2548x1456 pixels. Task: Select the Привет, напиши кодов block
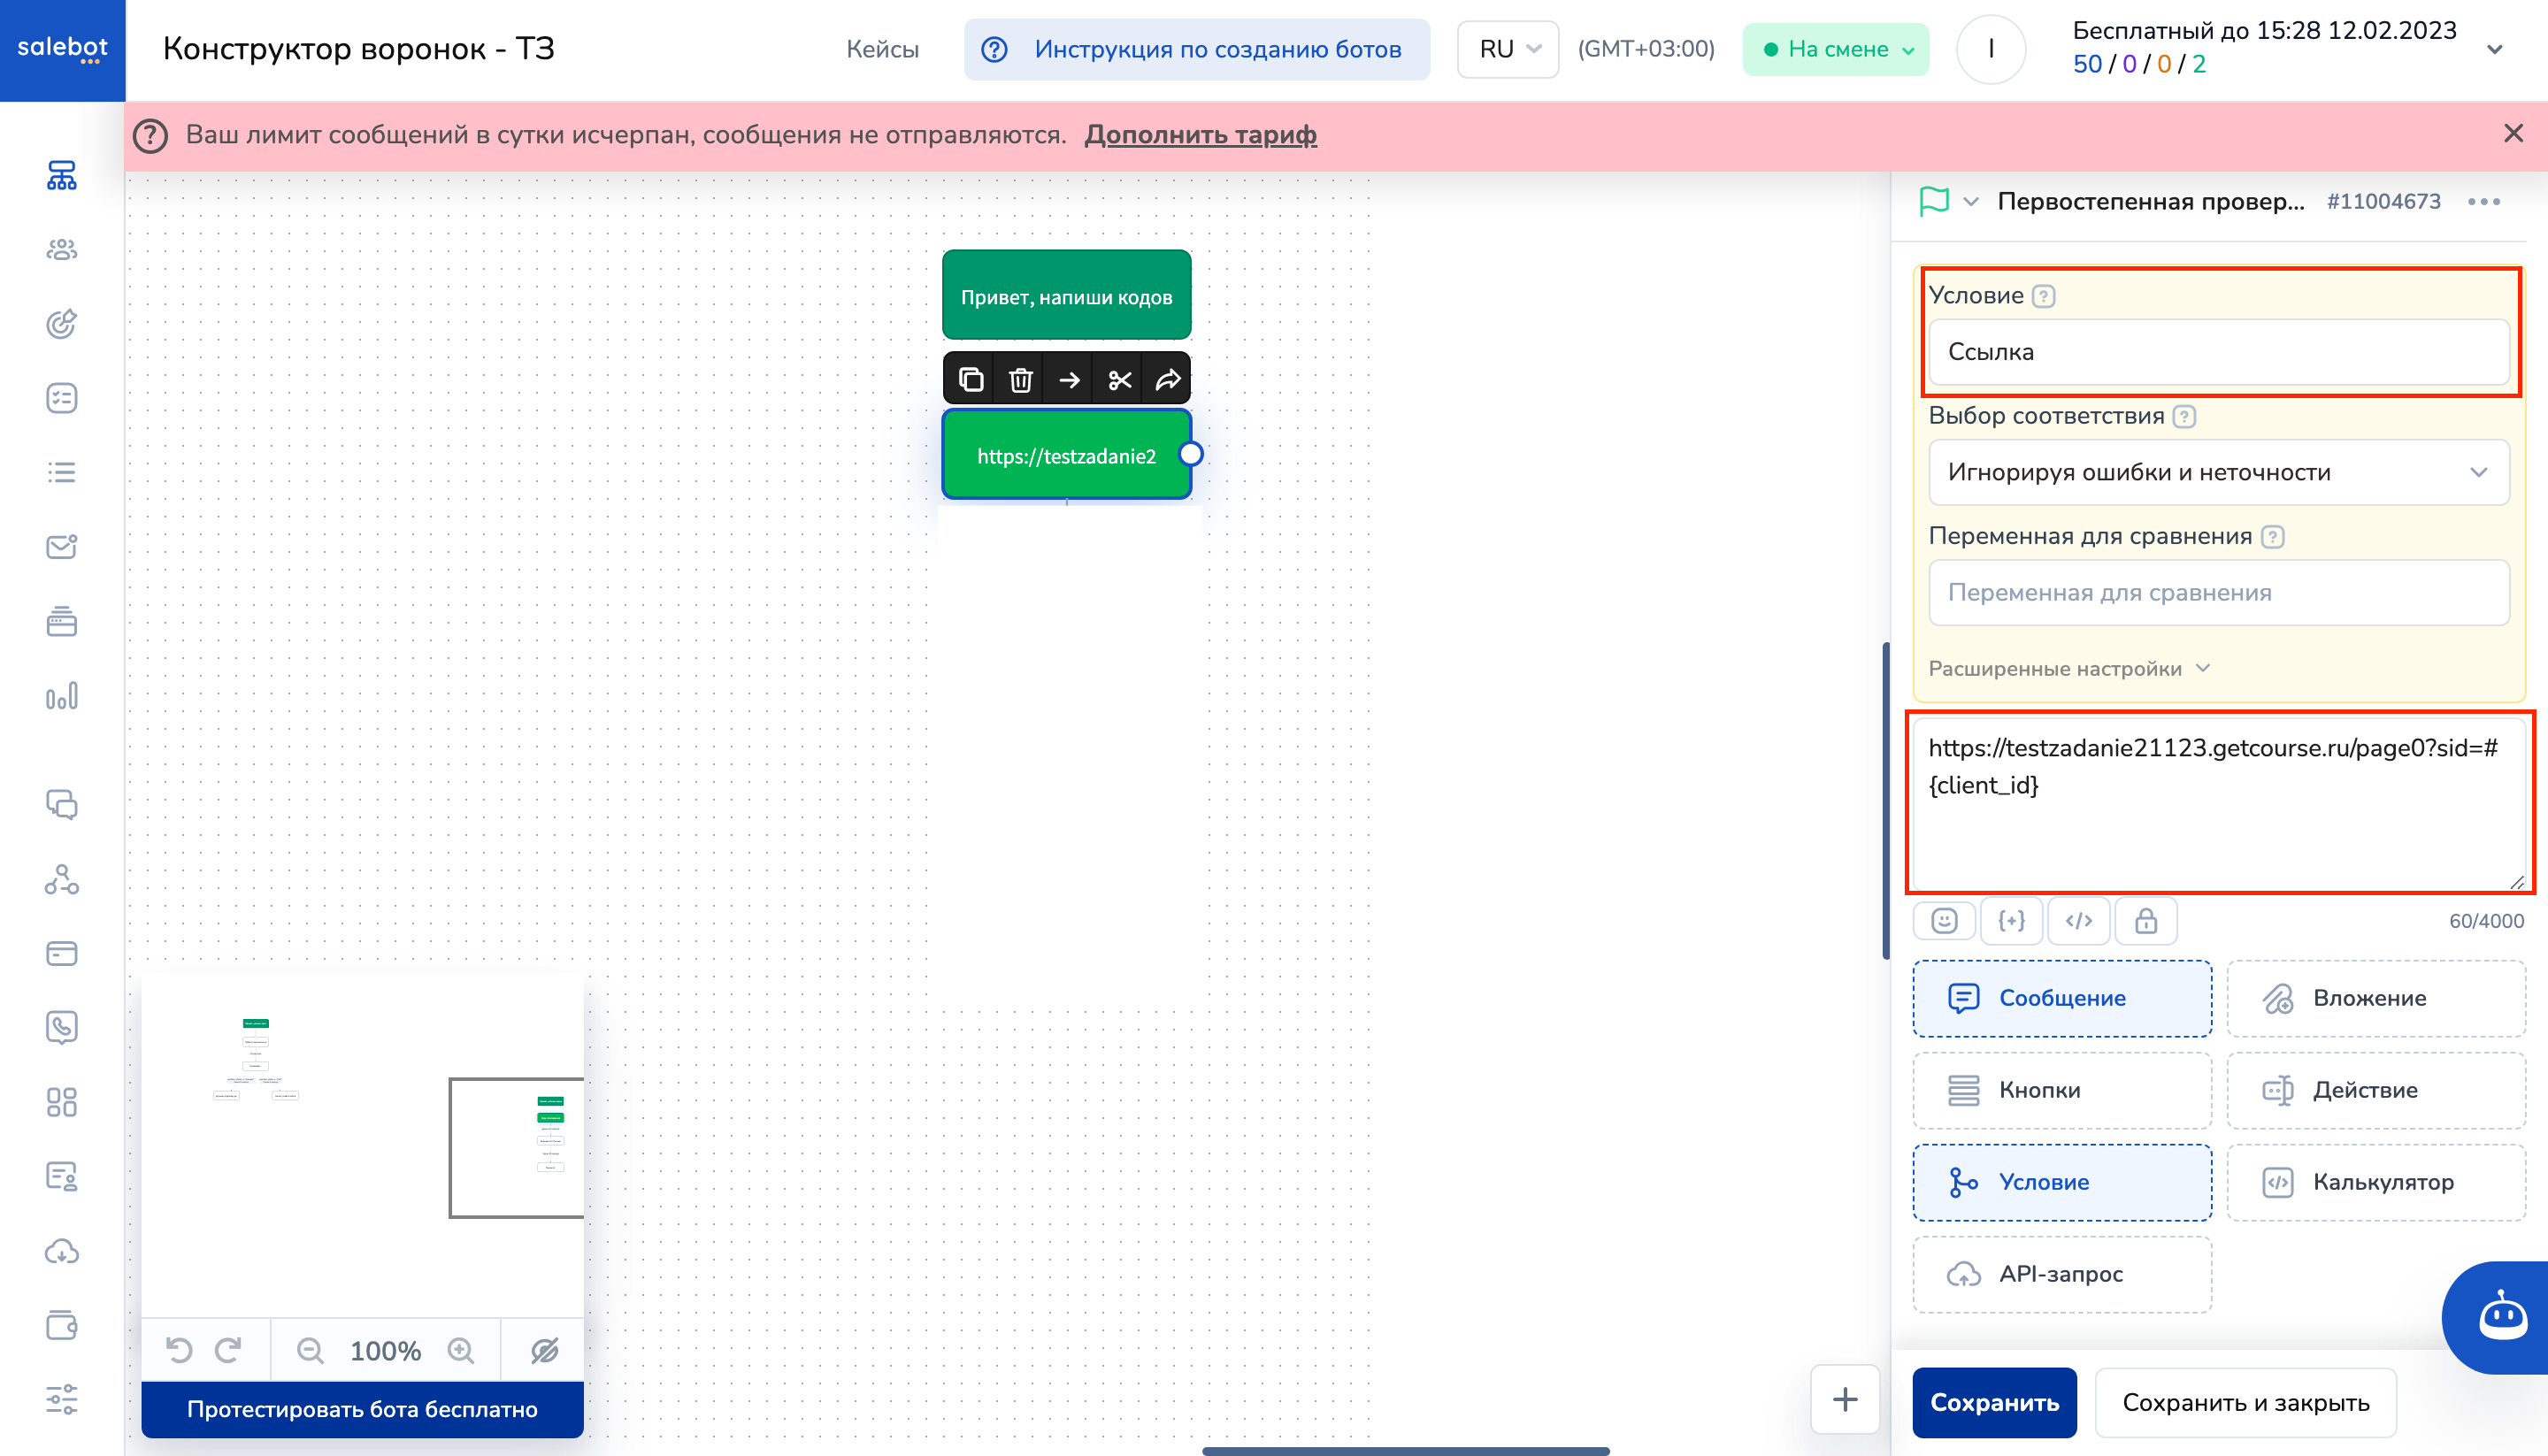tap(1066, 295)
